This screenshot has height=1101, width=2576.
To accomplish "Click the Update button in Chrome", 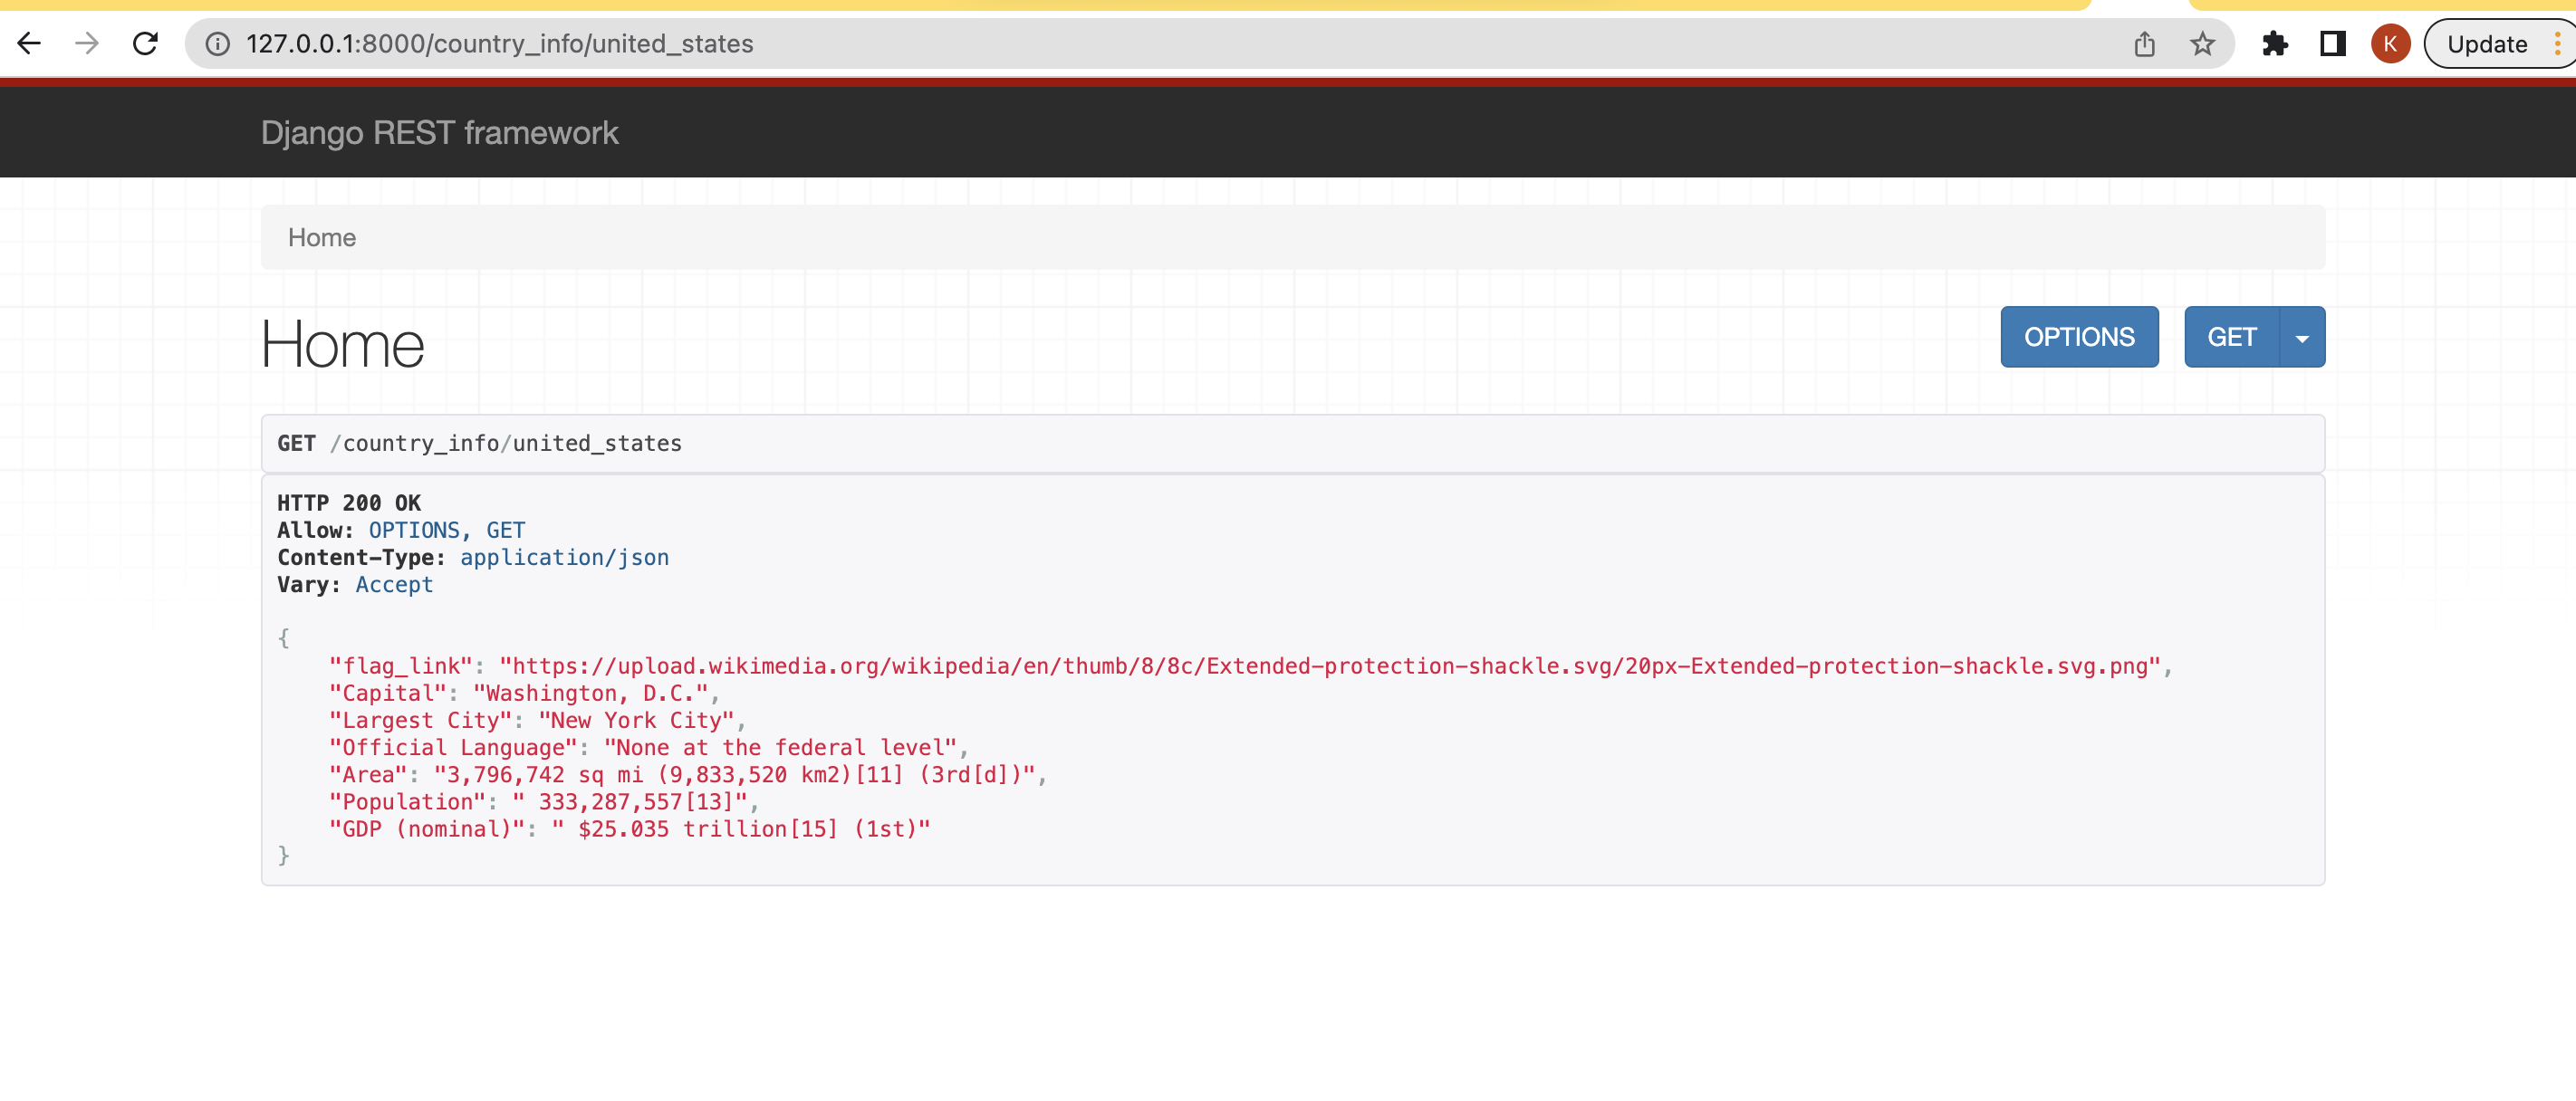I will click(2486, 44).
